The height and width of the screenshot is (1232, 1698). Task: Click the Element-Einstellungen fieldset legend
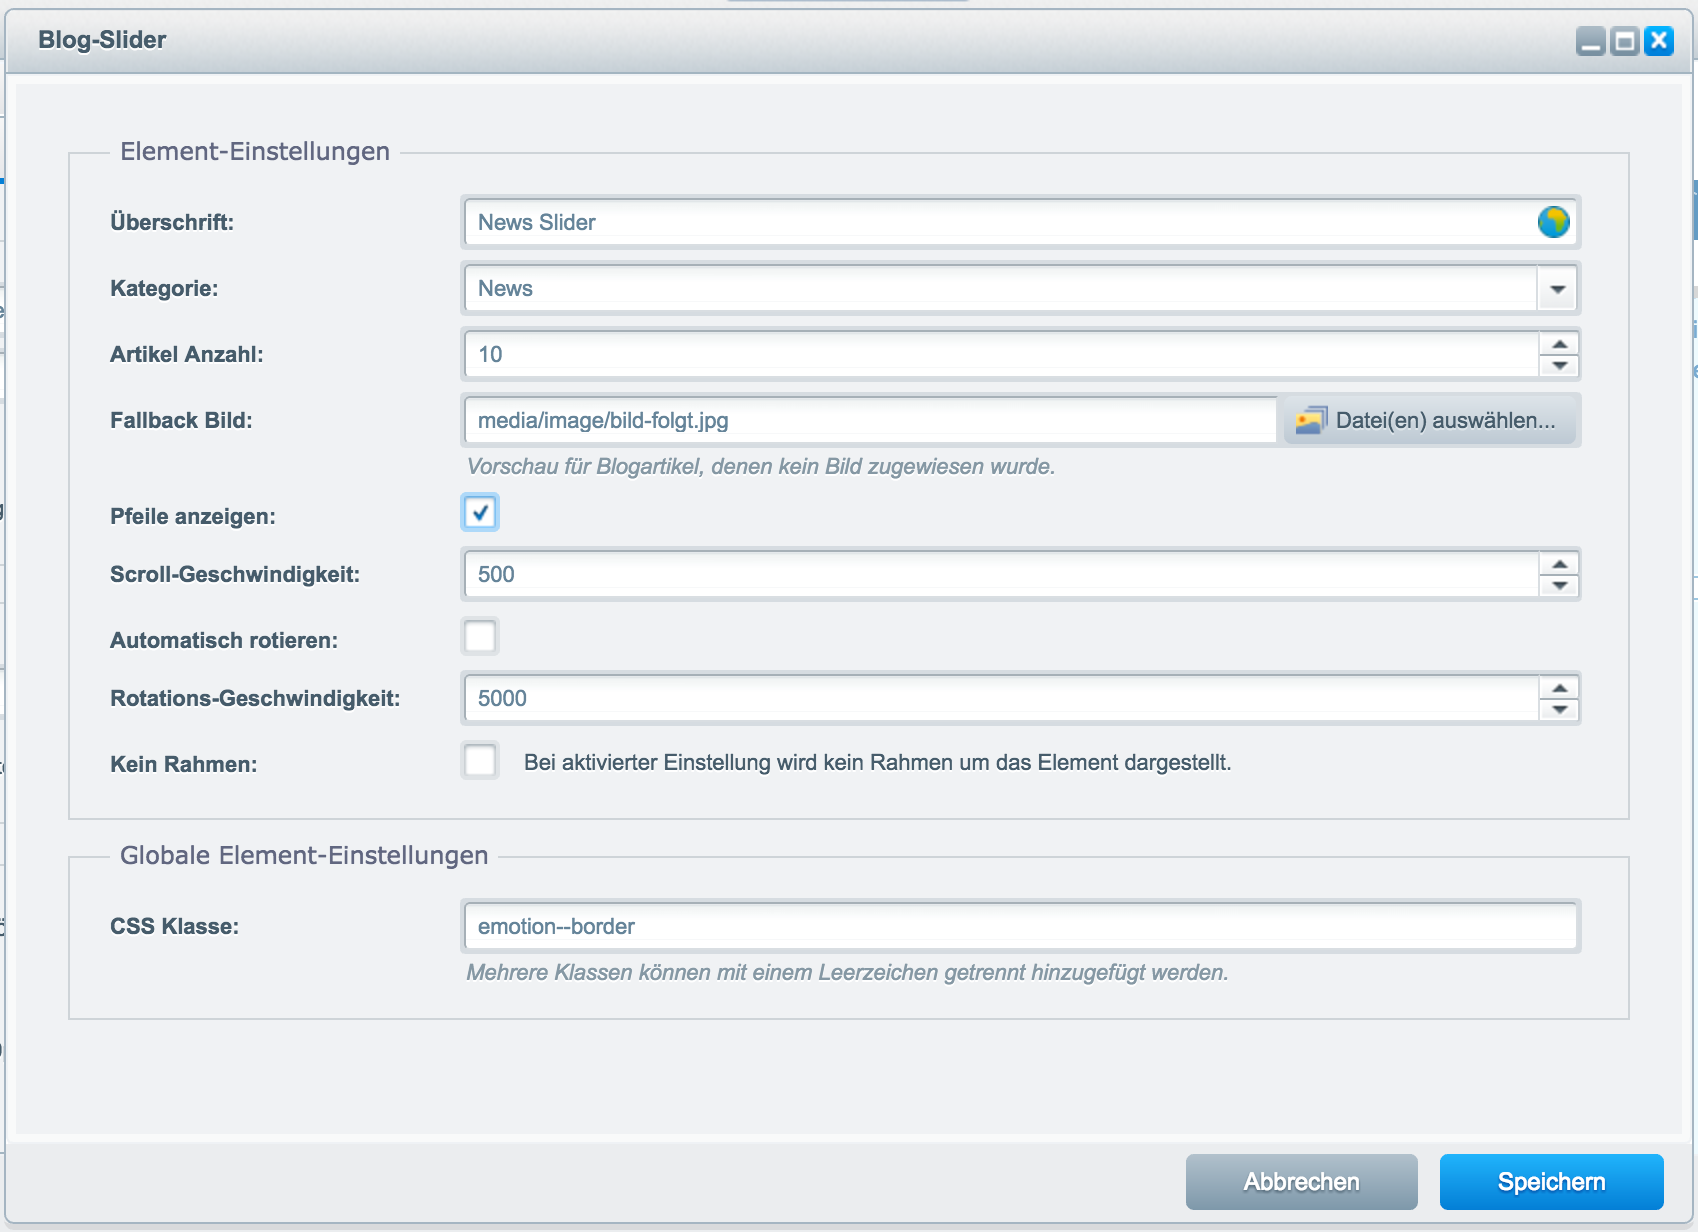255,151
